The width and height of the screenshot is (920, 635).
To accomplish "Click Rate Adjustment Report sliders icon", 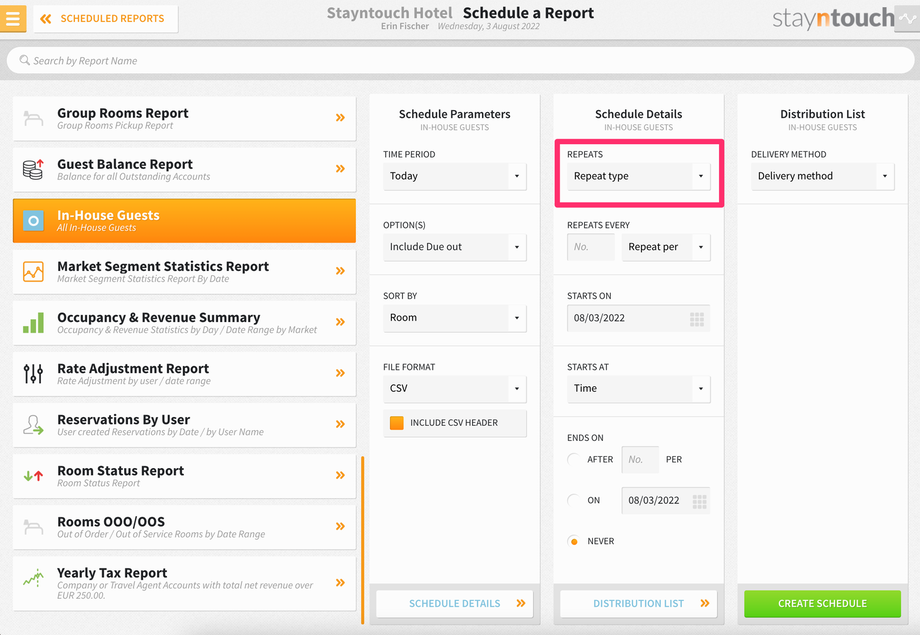I will coord(33,373).
